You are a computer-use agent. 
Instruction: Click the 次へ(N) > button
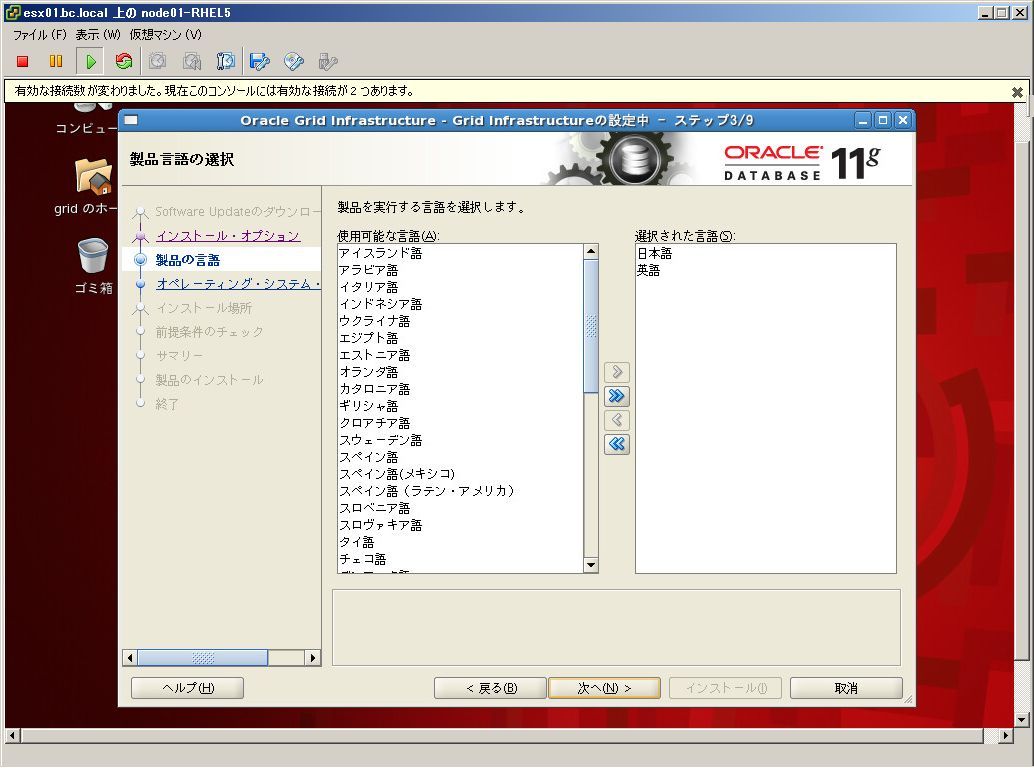pos(604,688)
